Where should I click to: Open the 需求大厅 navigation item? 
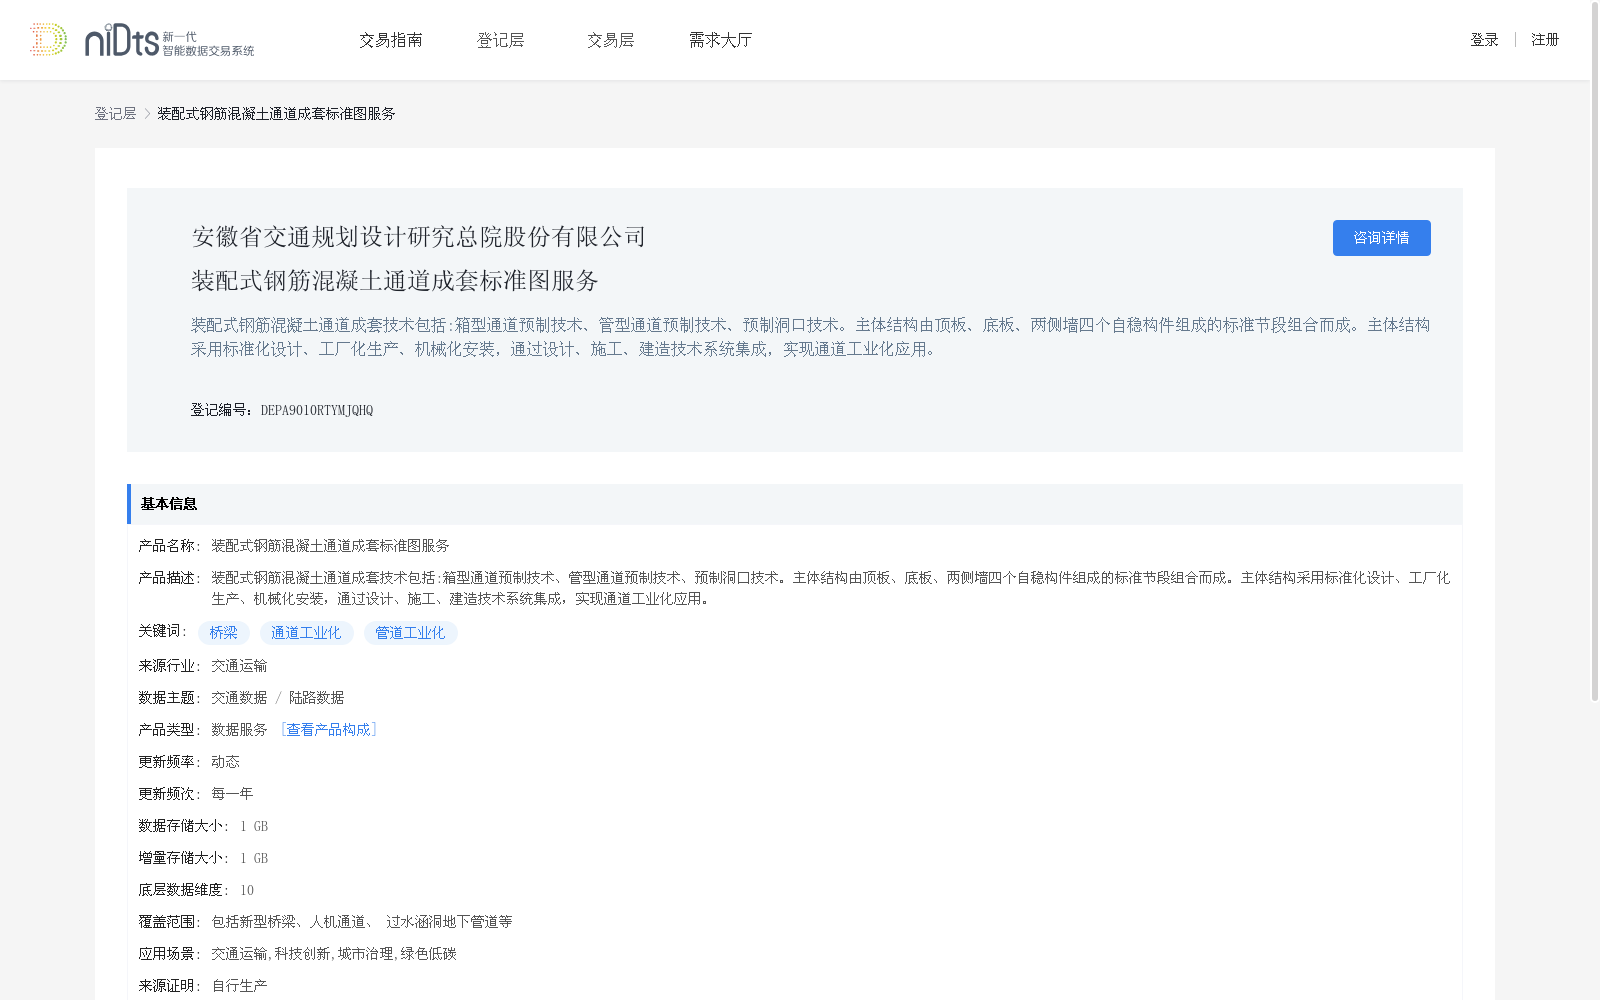coord(720,40)
